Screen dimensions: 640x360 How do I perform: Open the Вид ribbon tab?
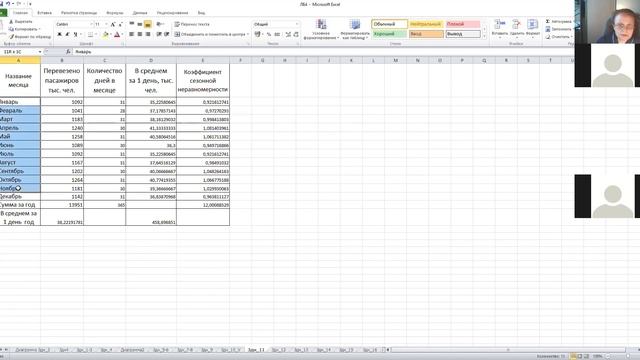(x=201, y=13)
